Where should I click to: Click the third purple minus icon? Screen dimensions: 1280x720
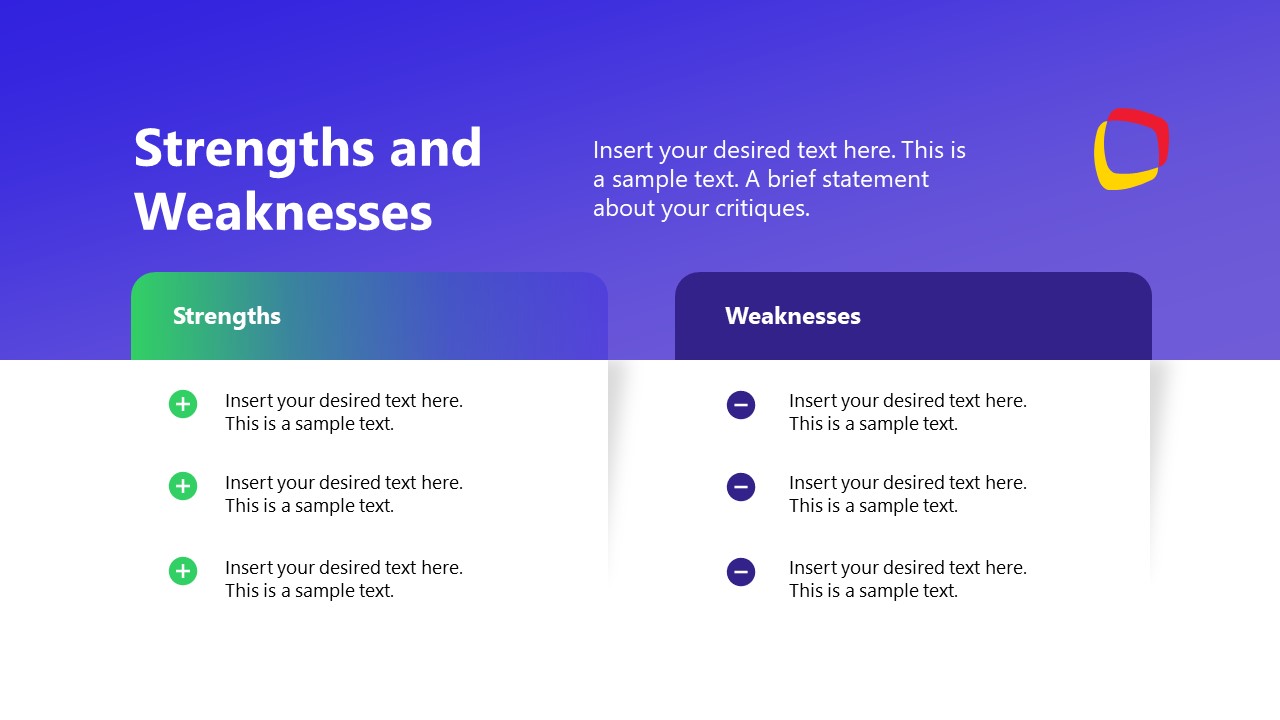pos(741,572)
